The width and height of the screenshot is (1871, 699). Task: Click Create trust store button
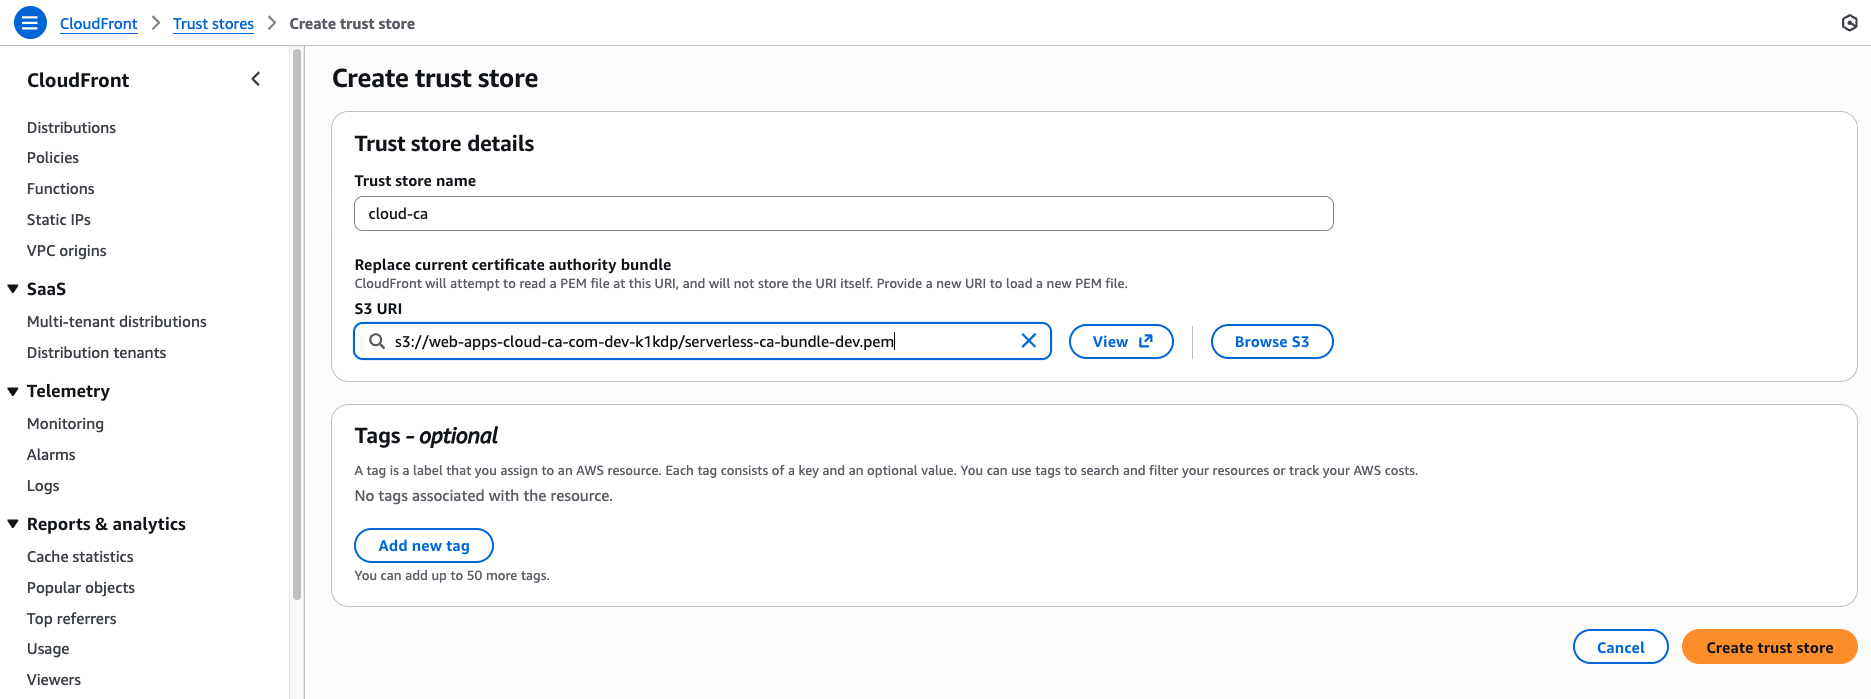[x=1769, y=647]
